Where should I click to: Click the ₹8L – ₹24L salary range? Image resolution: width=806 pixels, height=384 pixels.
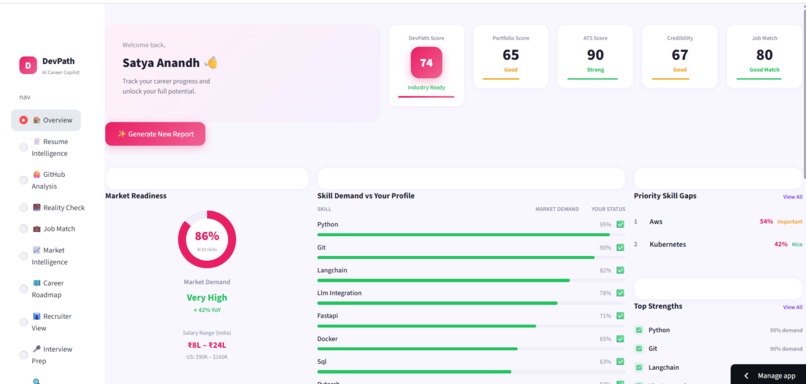[x=207, y=345]
